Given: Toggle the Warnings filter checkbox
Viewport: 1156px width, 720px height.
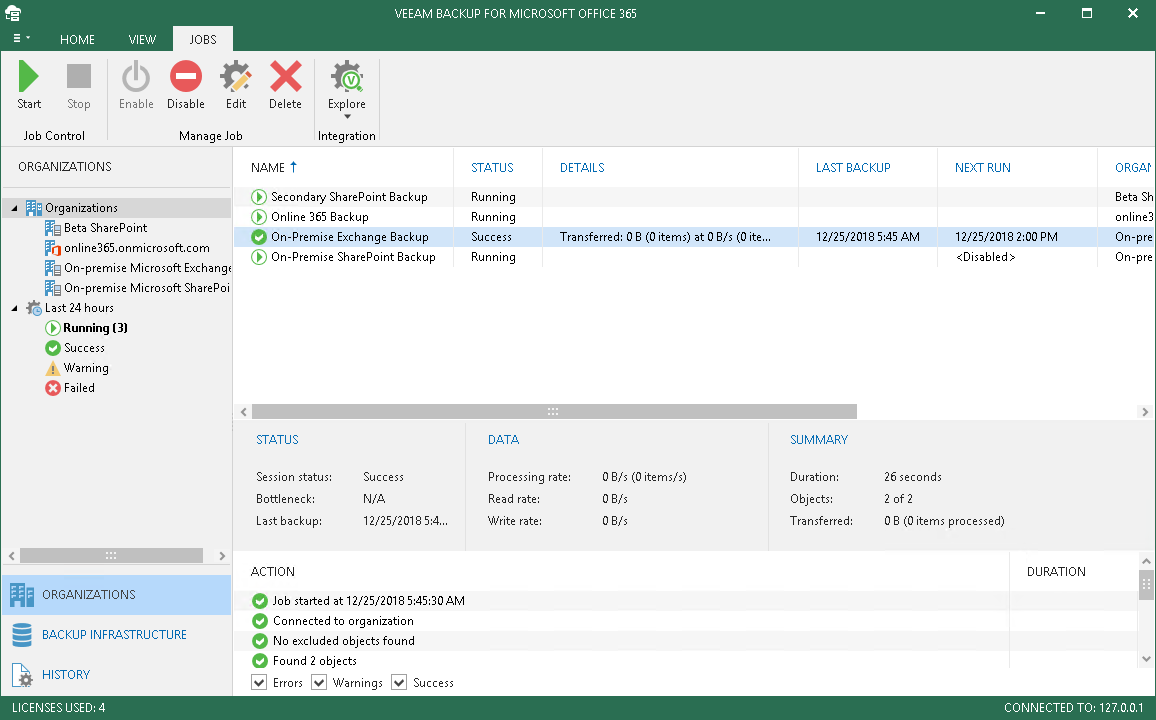Looking at the screenshot, I should (318, 682).
